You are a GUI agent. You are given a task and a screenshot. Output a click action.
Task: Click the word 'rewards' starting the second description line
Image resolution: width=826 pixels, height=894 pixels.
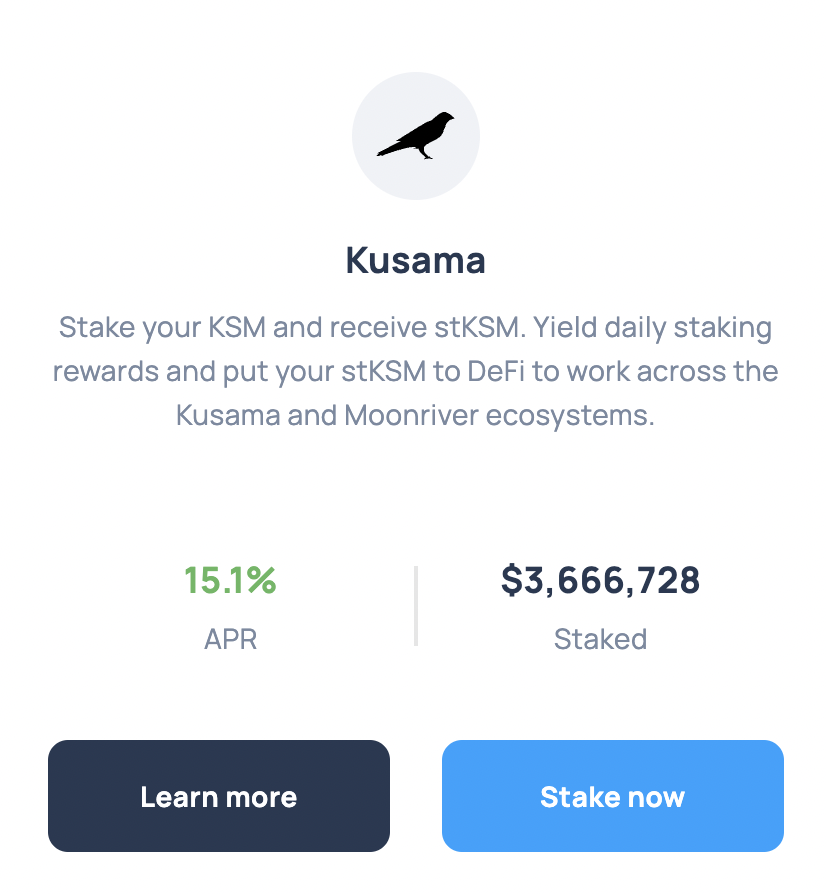click(105, 372)
